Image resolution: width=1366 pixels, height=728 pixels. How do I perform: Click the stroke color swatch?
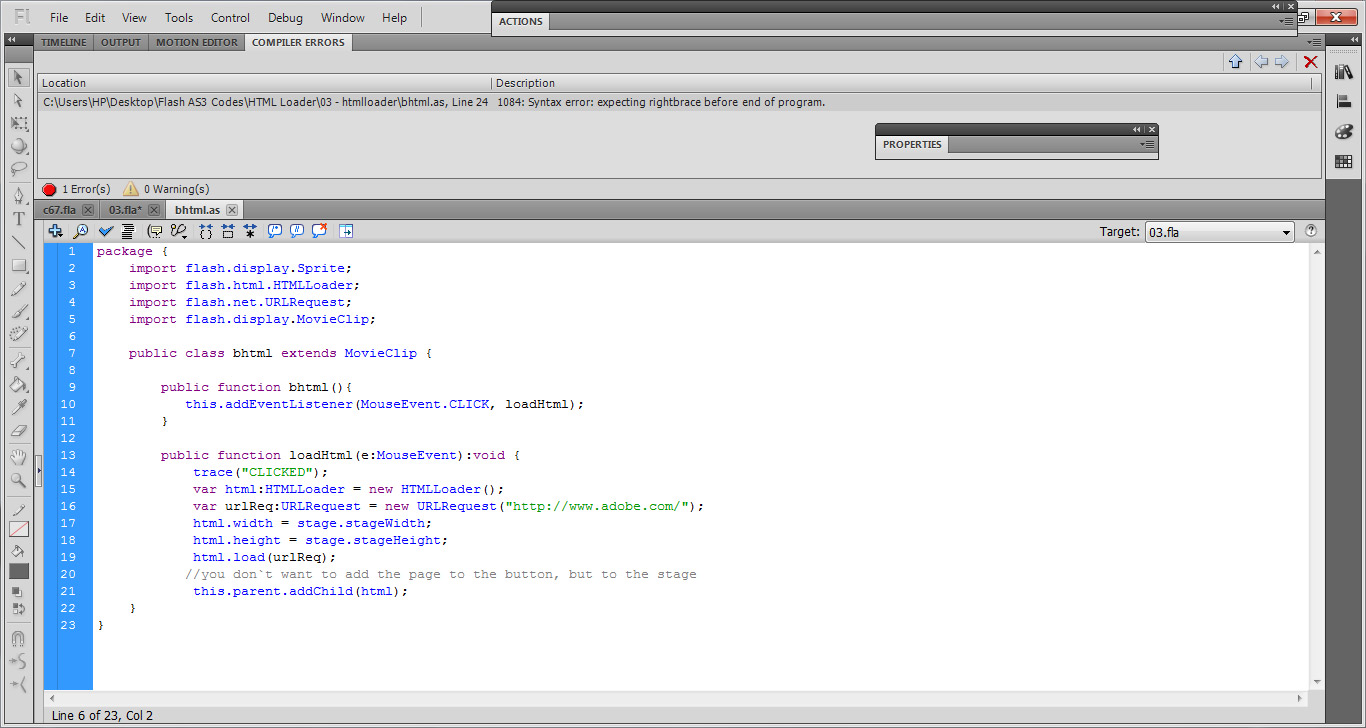click(x=19, y=527)
